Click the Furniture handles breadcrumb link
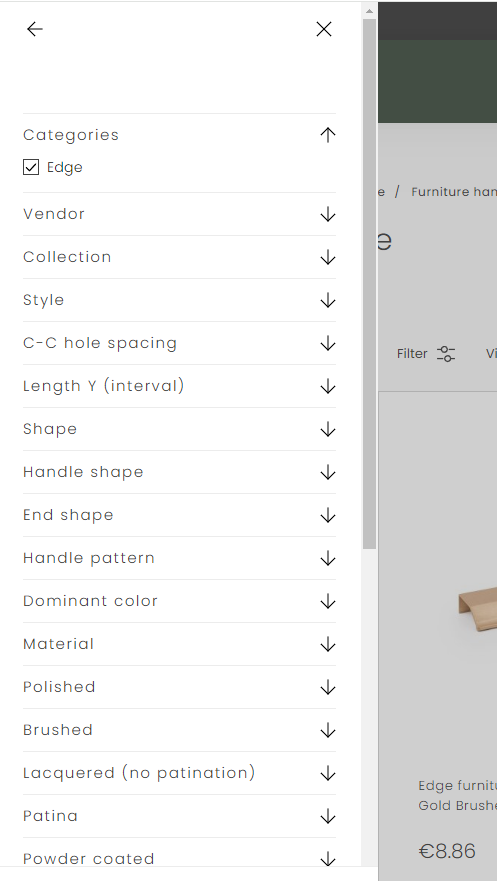The width and height of the screenshot is (497, 881). (x=454, y=192)
